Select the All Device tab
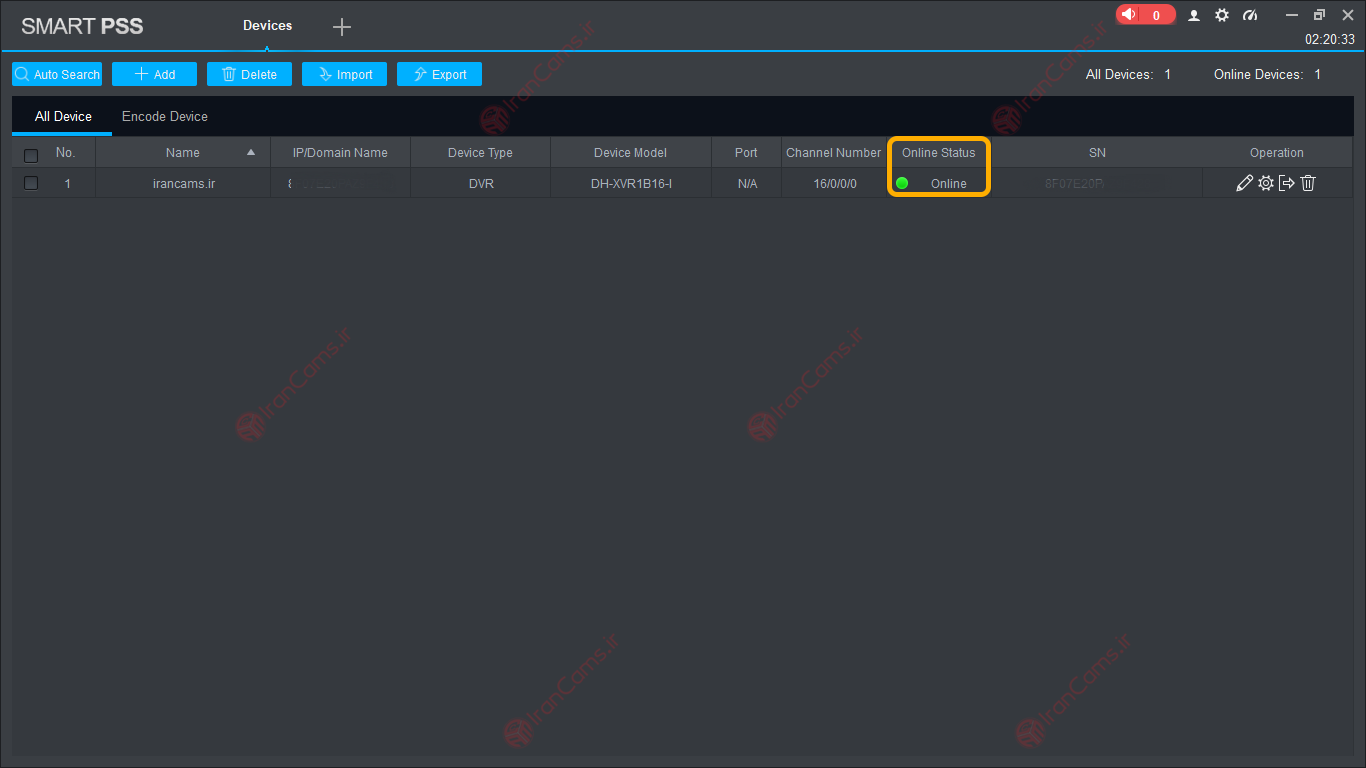 [63, 116]
